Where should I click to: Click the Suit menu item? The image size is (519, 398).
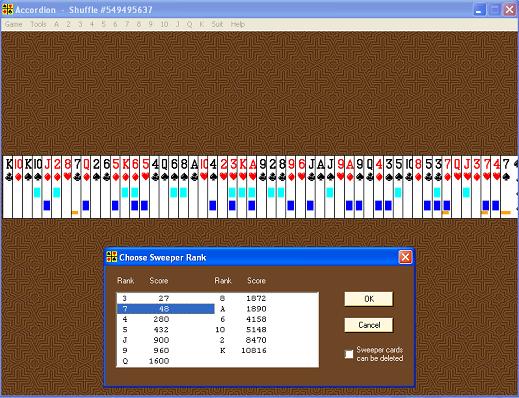click(217, 24)
